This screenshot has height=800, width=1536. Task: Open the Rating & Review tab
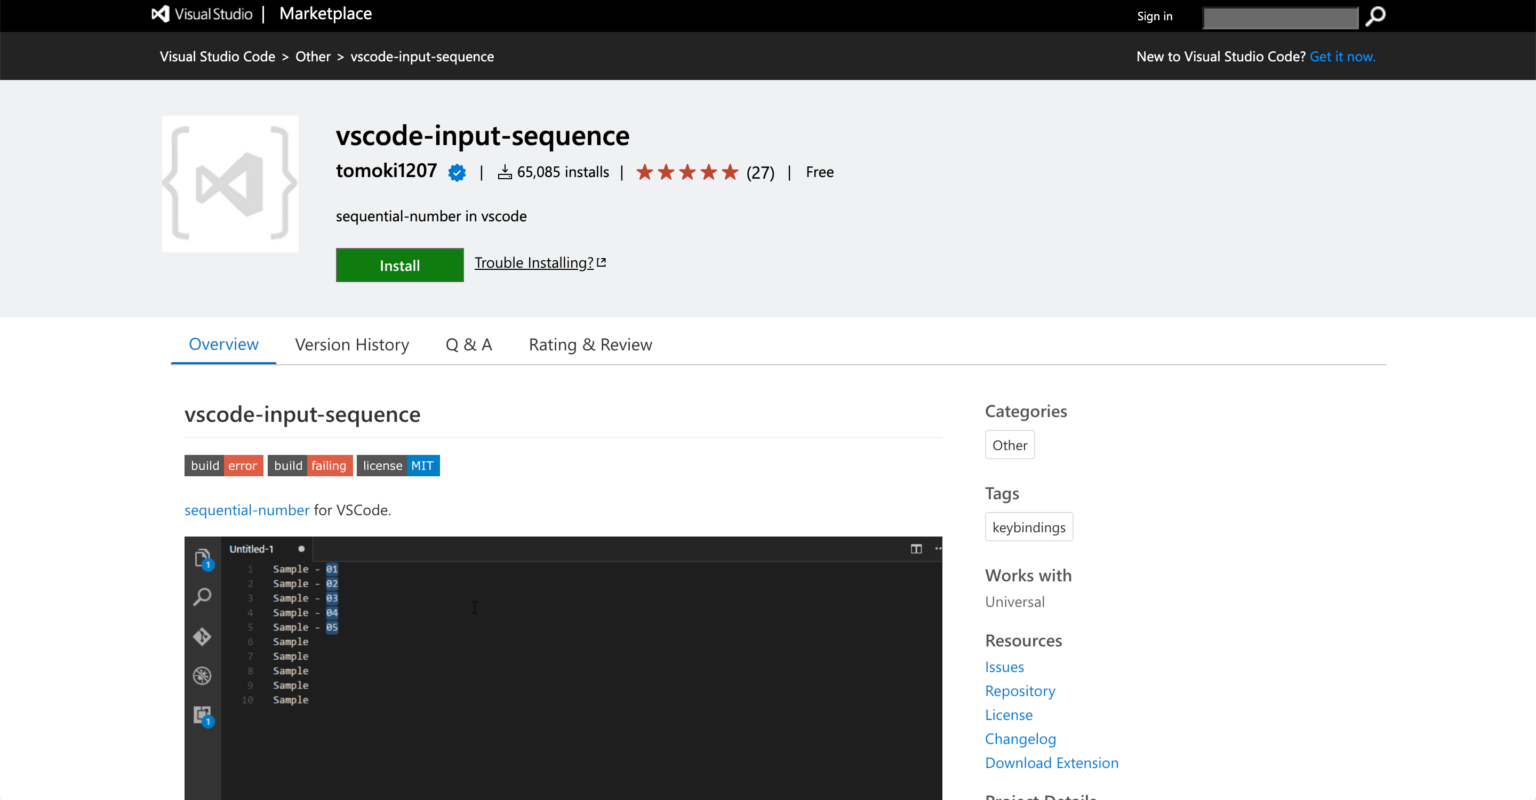[590, 344]
